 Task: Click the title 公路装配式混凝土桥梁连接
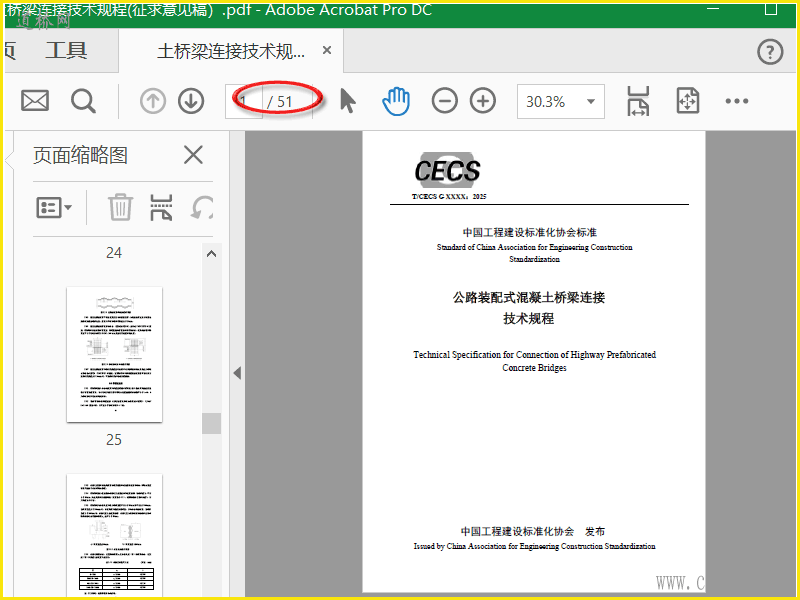pyautogui.click(x=529, y=297)
